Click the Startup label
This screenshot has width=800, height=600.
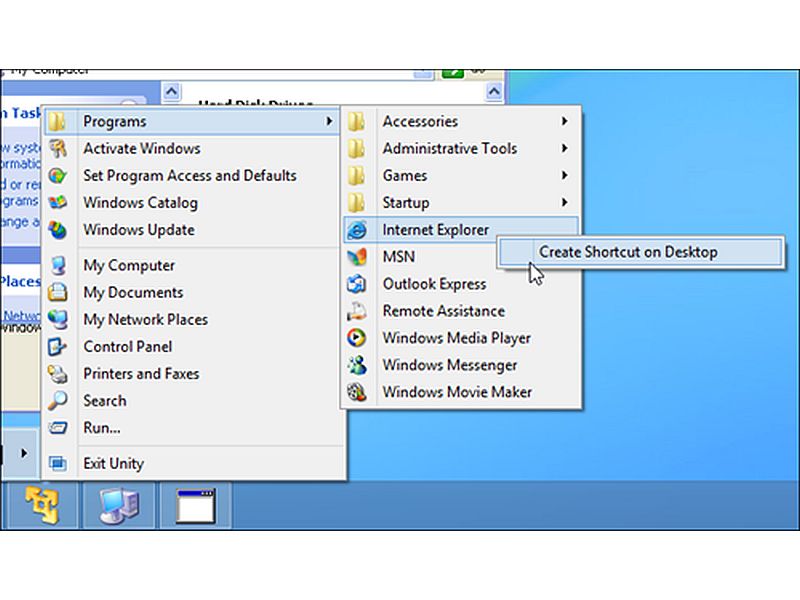coord(406,203)
